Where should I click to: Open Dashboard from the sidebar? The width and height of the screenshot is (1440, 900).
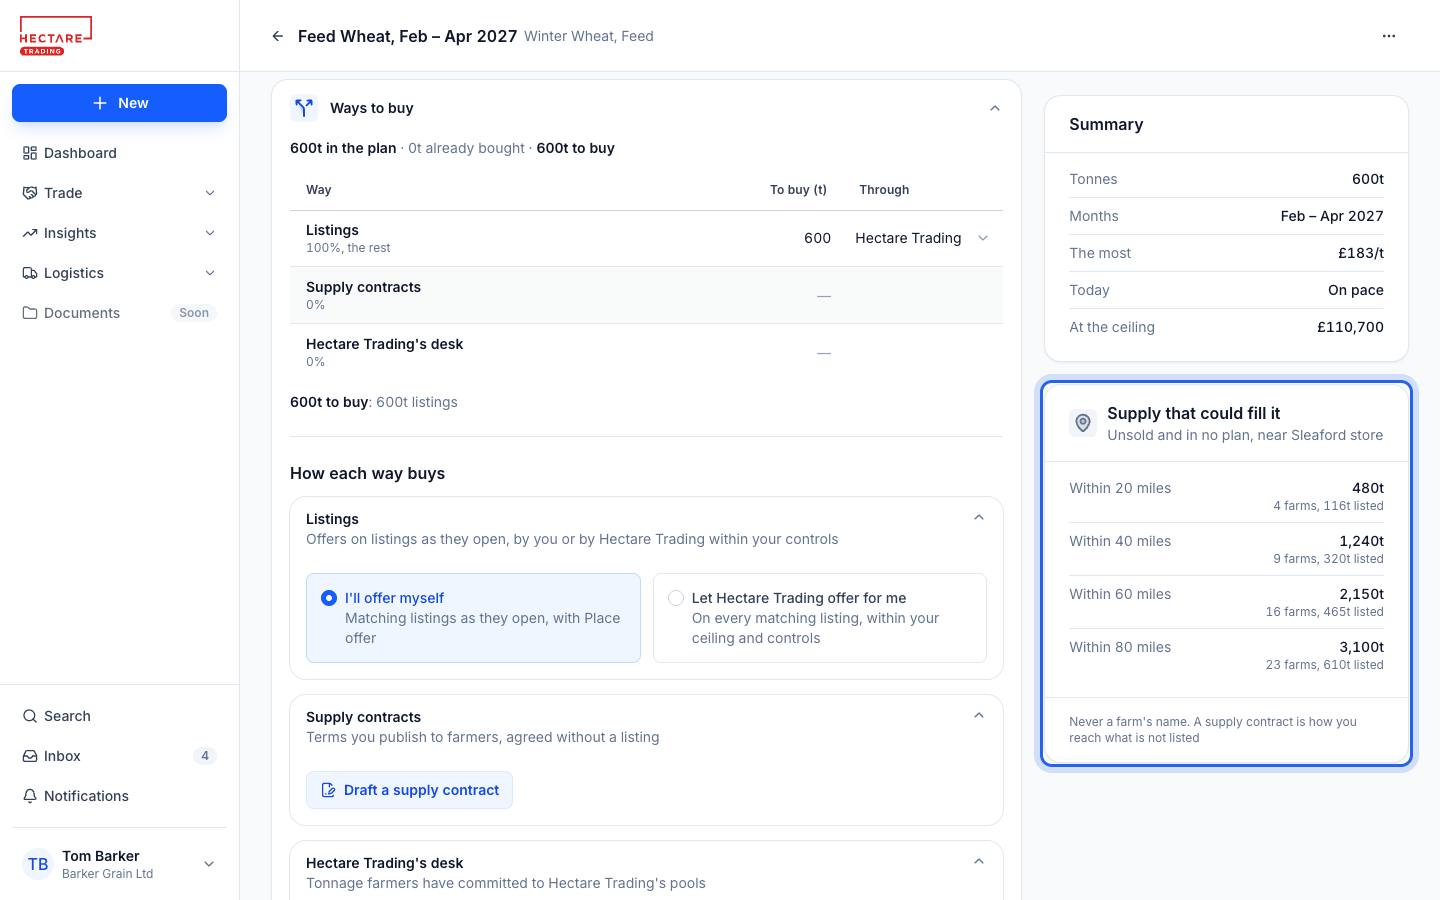point(119,153)
